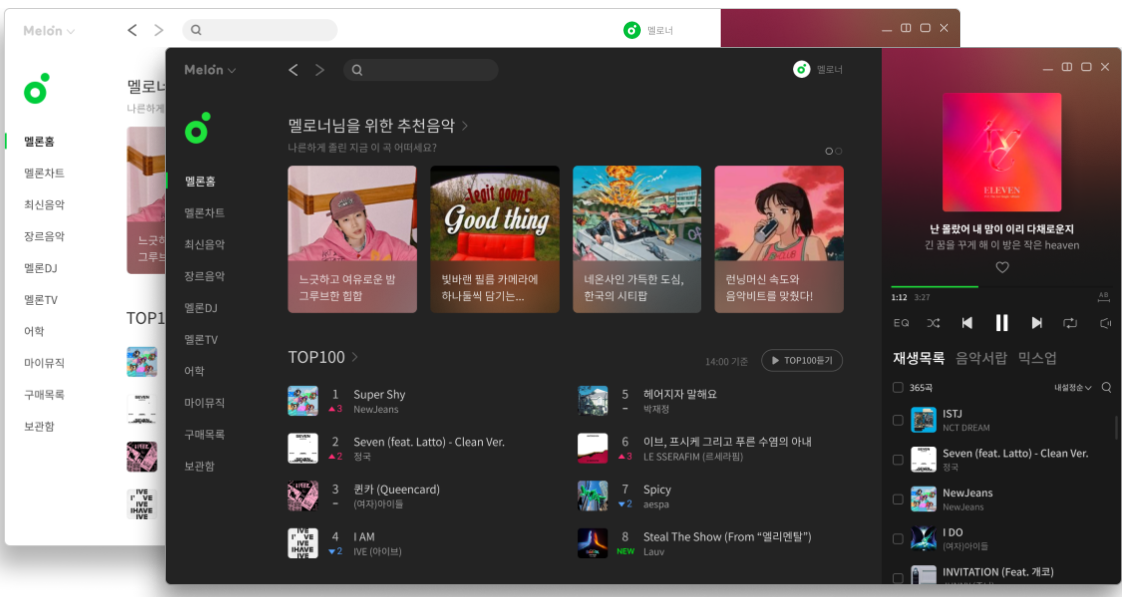
Task: Toggle shuffle playback
Action: (933, 323)
